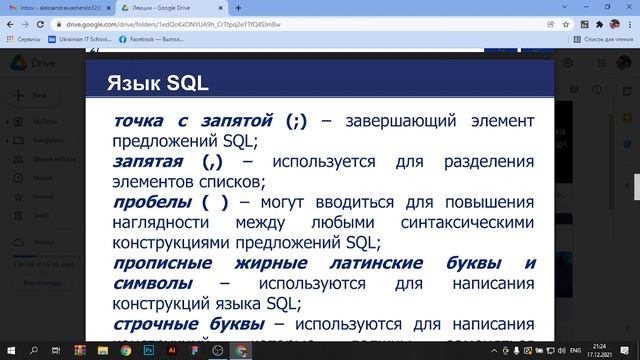640x360 pixels.
Task: Open clock and calendar flyout
Action: [599, 350]
